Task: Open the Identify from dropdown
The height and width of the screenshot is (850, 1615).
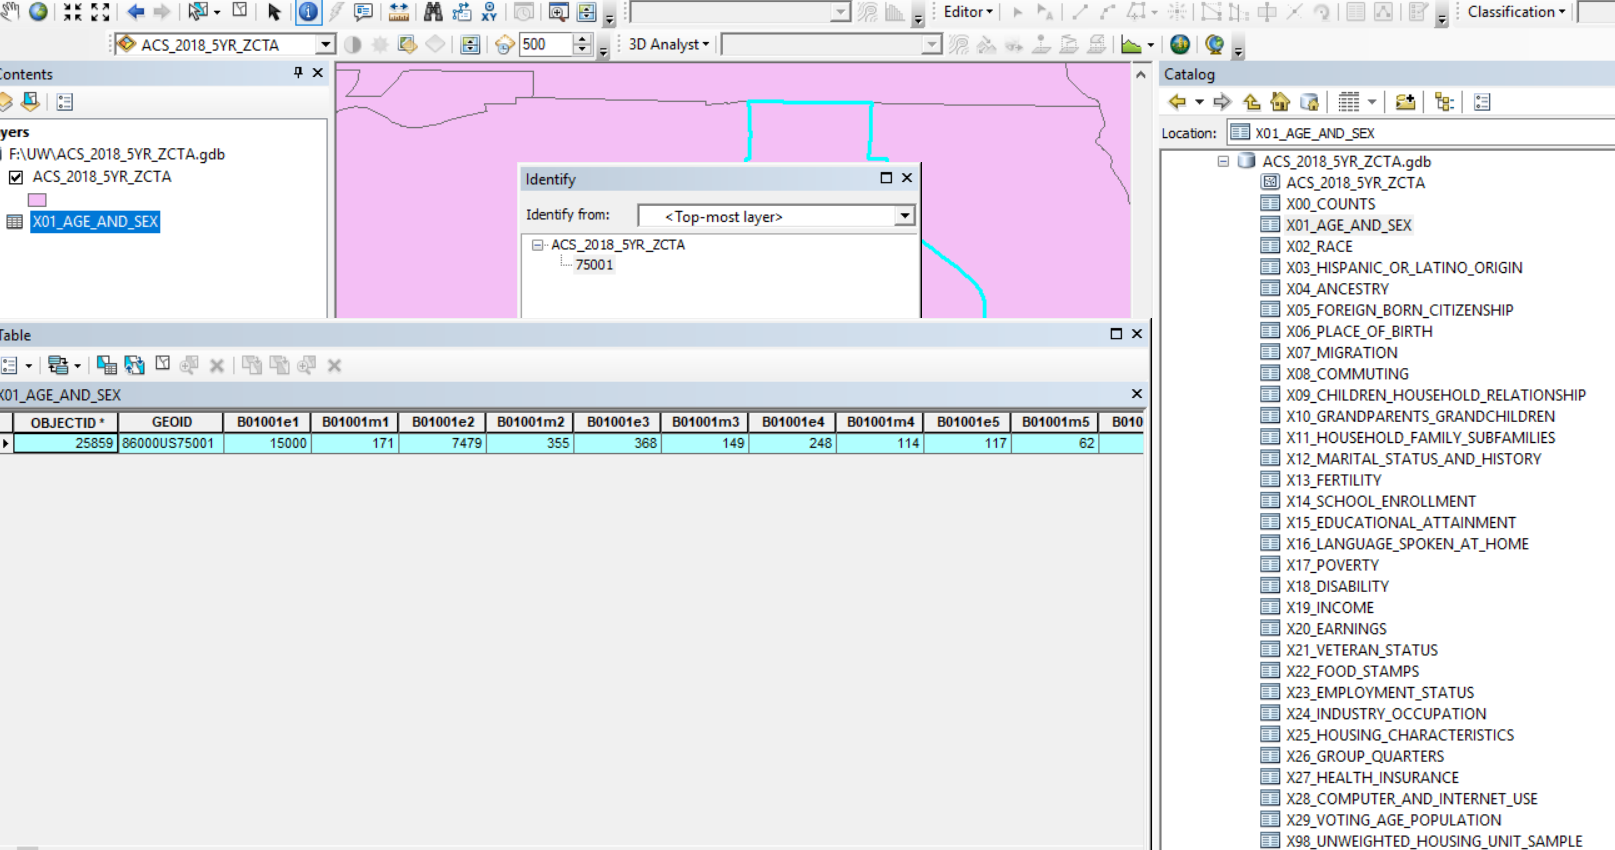Action: (904, 216)
